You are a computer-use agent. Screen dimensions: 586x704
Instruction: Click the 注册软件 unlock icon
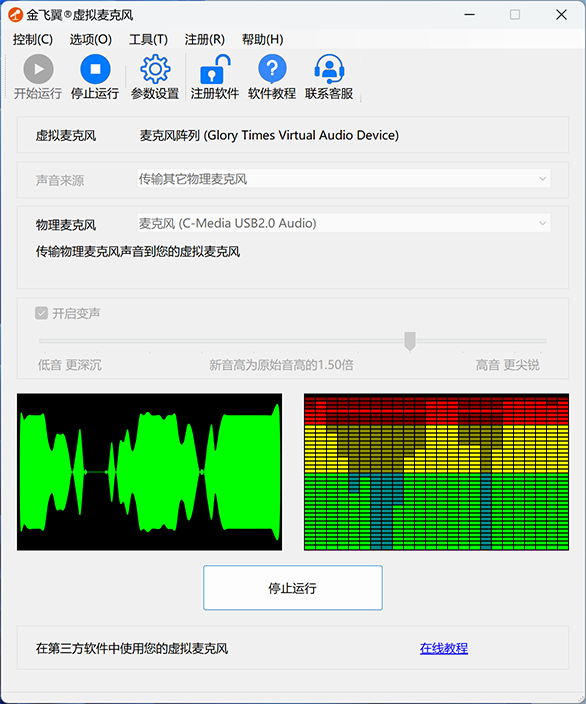coord(215,69)
